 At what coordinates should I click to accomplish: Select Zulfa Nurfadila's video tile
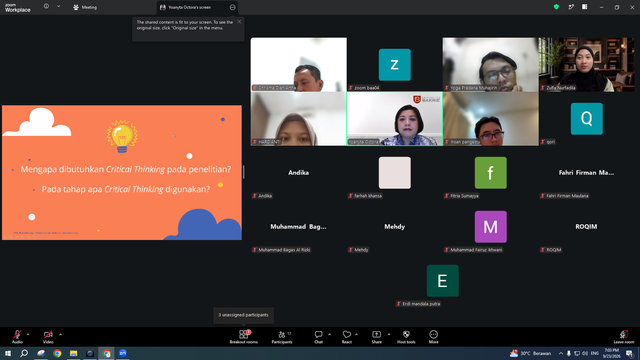click(587, 64)
